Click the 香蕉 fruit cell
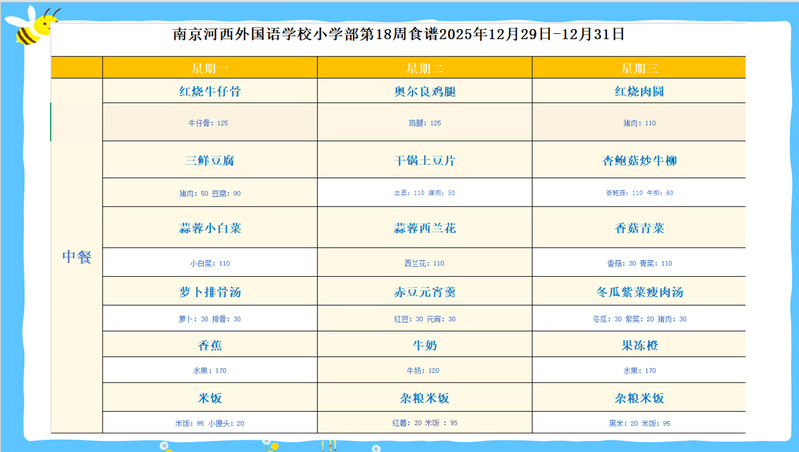 tap(210, 345)
